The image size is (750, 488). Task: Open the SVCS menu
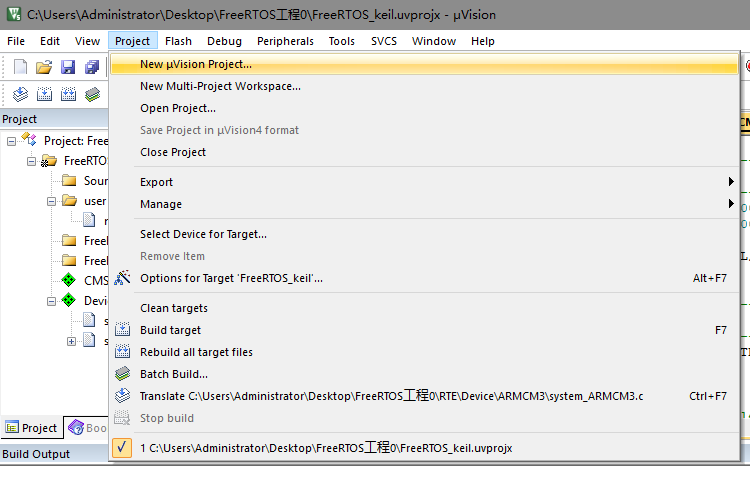click(x=384, y=41)
